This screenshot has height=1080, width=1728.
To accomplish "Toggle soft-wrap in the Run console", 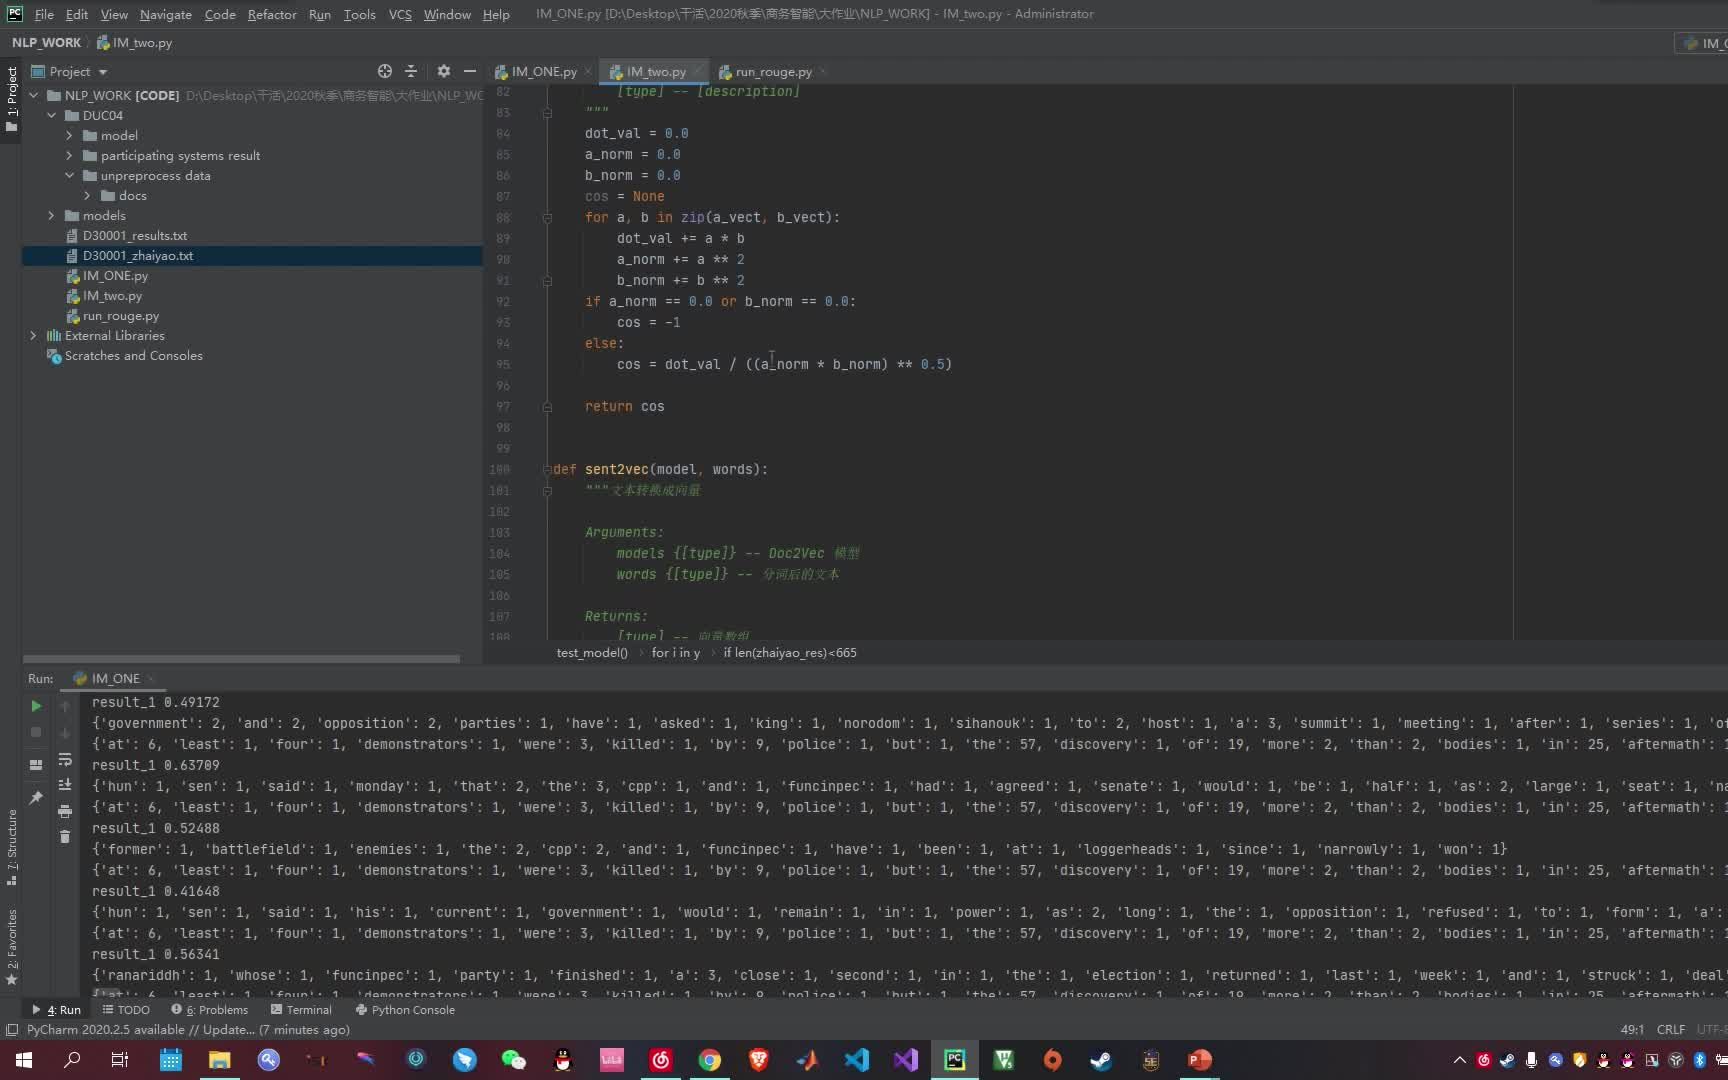I will point(66,761).
